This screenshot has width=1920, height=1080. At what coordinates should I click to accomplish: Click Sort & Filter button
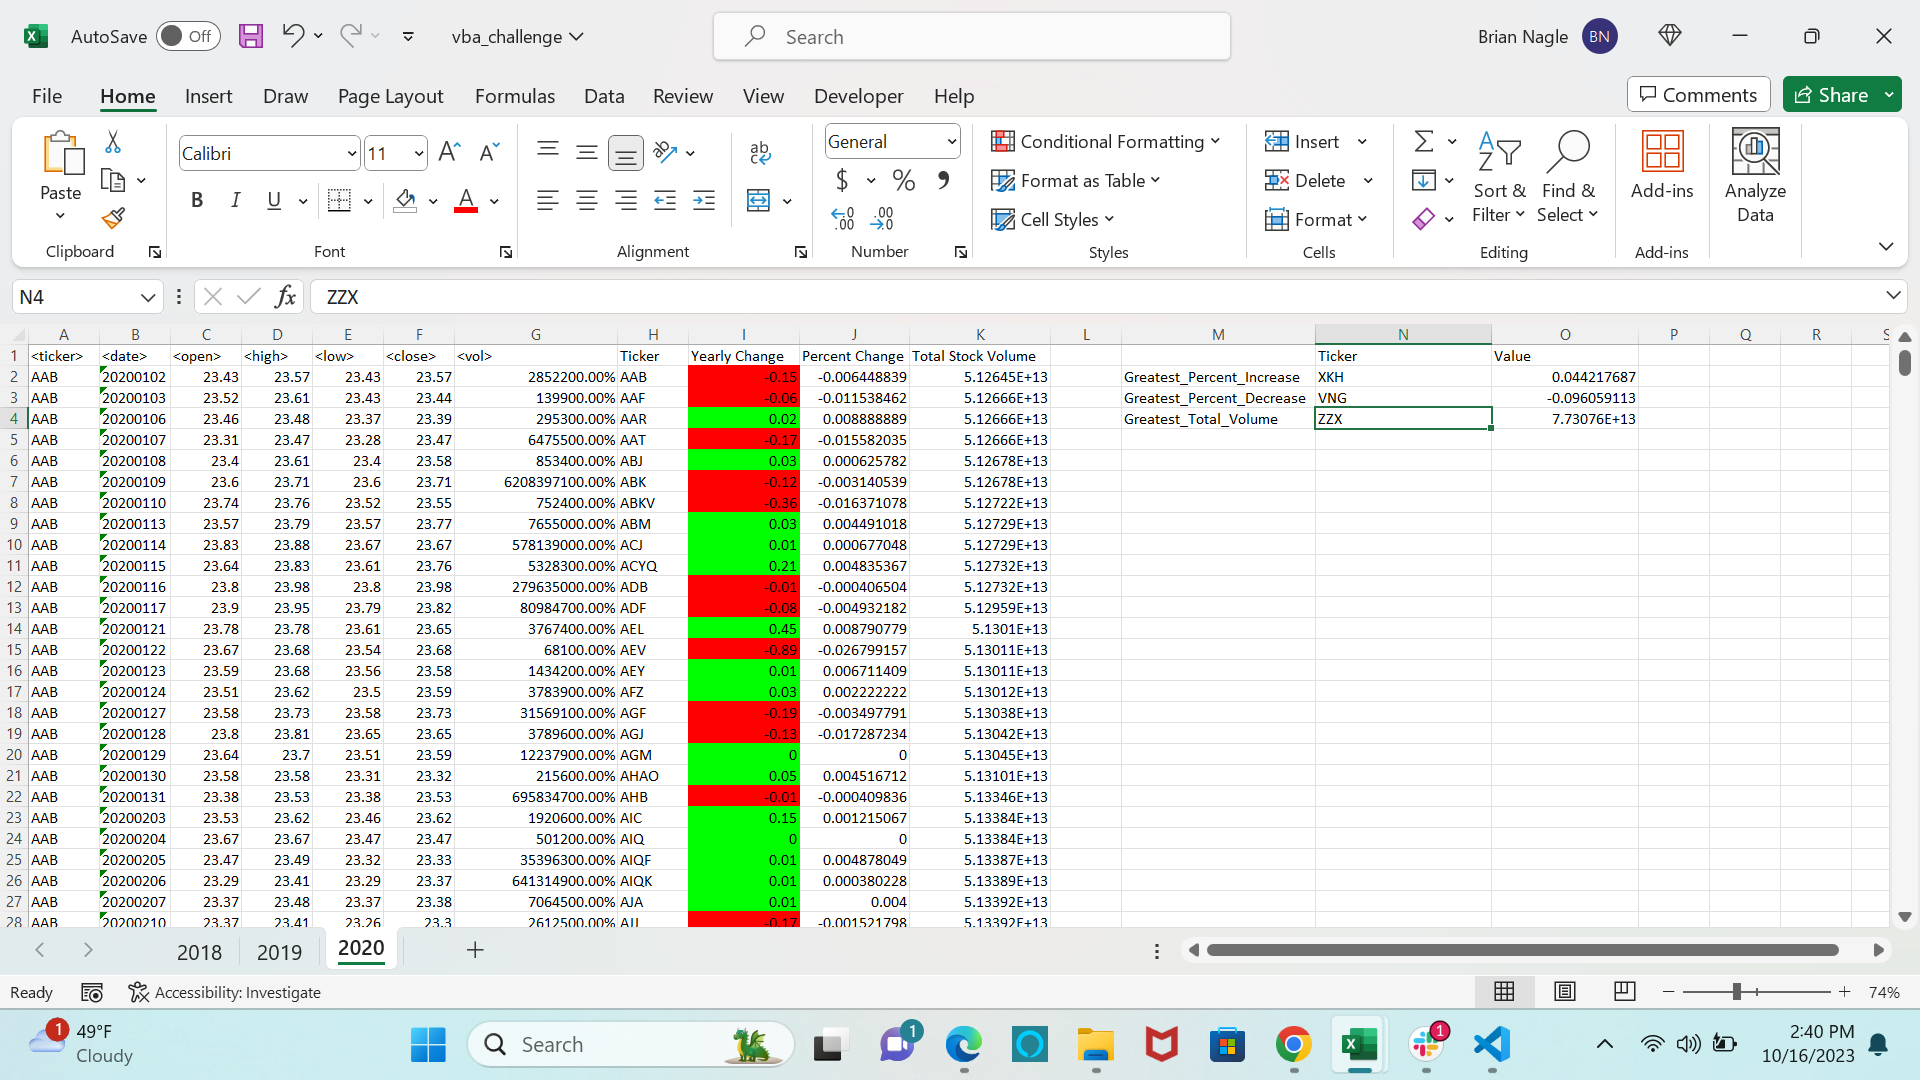coord(1499,177)
